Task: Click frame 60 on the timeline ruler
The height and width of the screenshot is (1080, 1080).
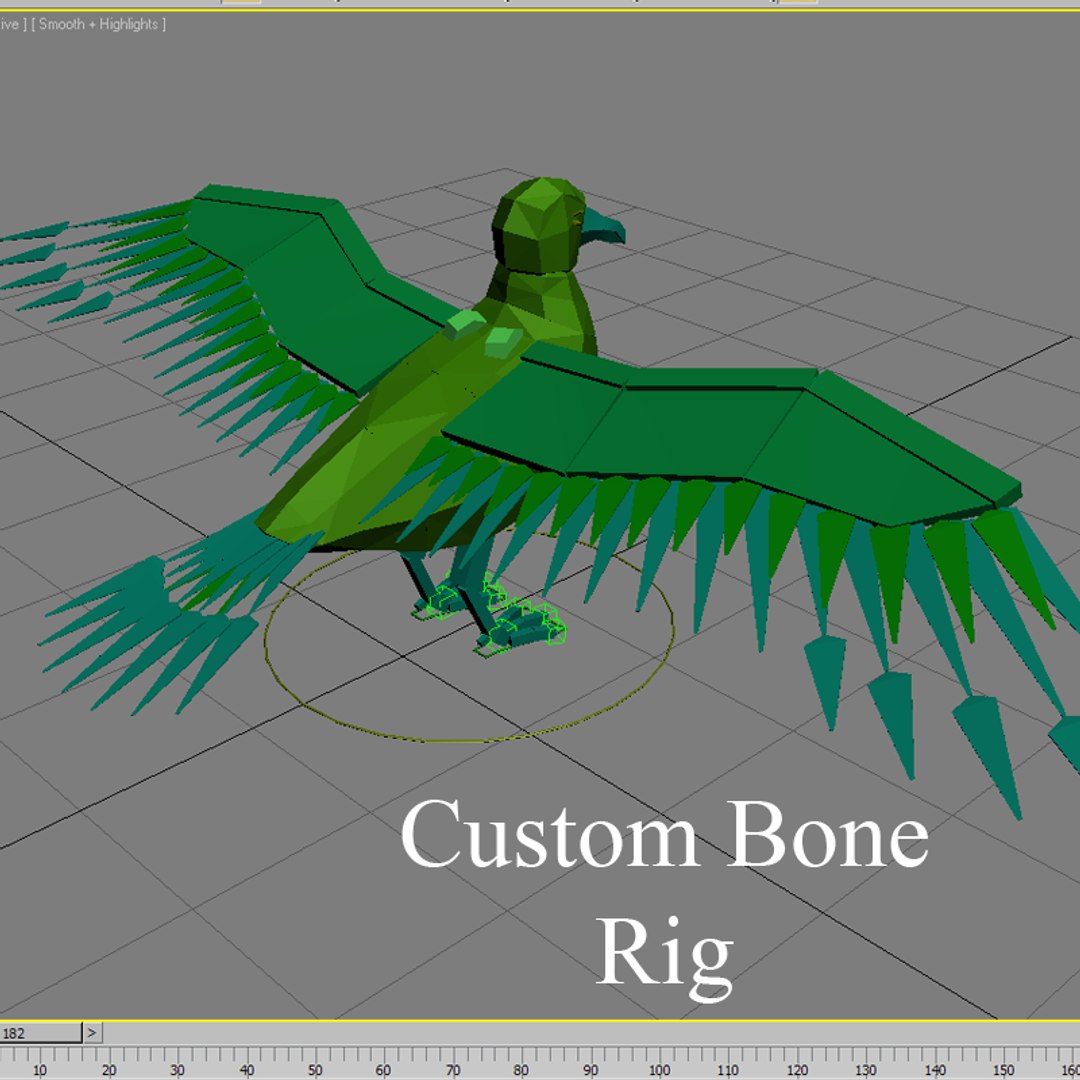Action: pos(384,1070)
